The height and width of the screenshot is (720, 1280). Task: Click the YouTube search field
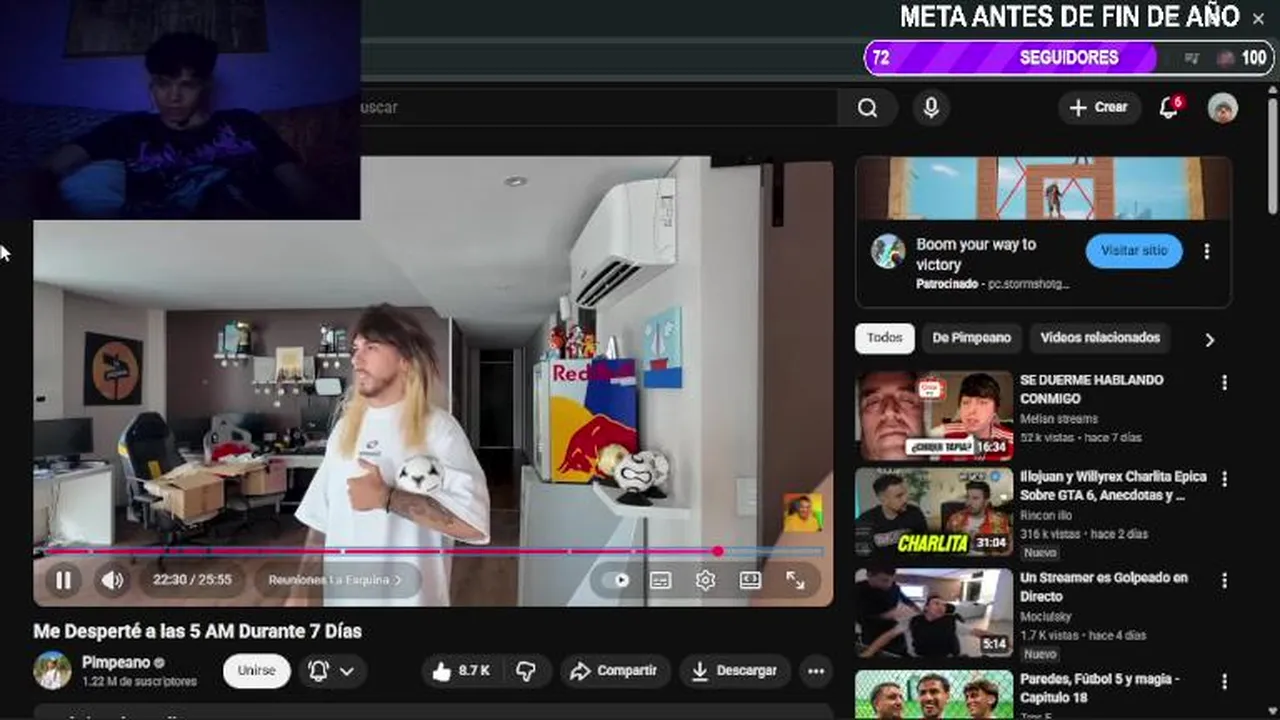coord(598,108)
